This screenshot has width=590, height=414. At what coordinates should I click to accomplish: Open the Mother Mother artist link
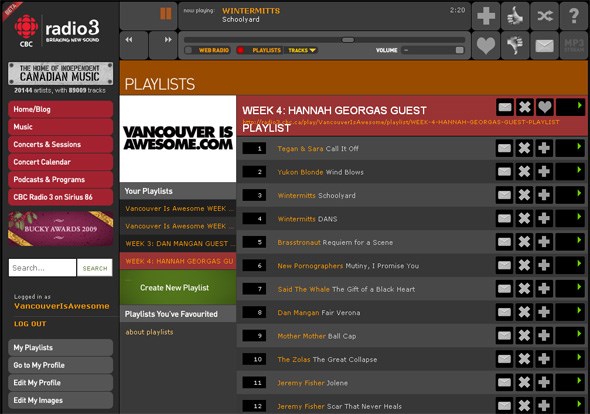coord(301,336)
